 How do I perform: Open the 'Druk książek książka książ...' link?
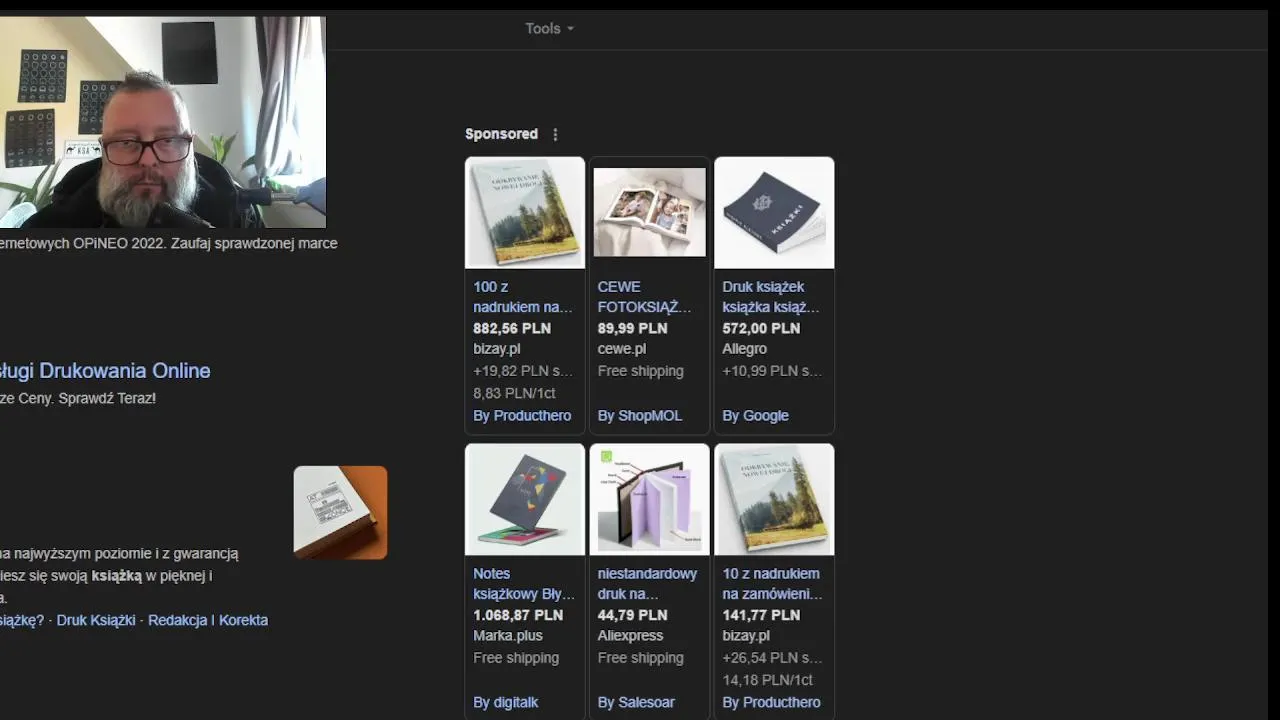tap(771, 297)
